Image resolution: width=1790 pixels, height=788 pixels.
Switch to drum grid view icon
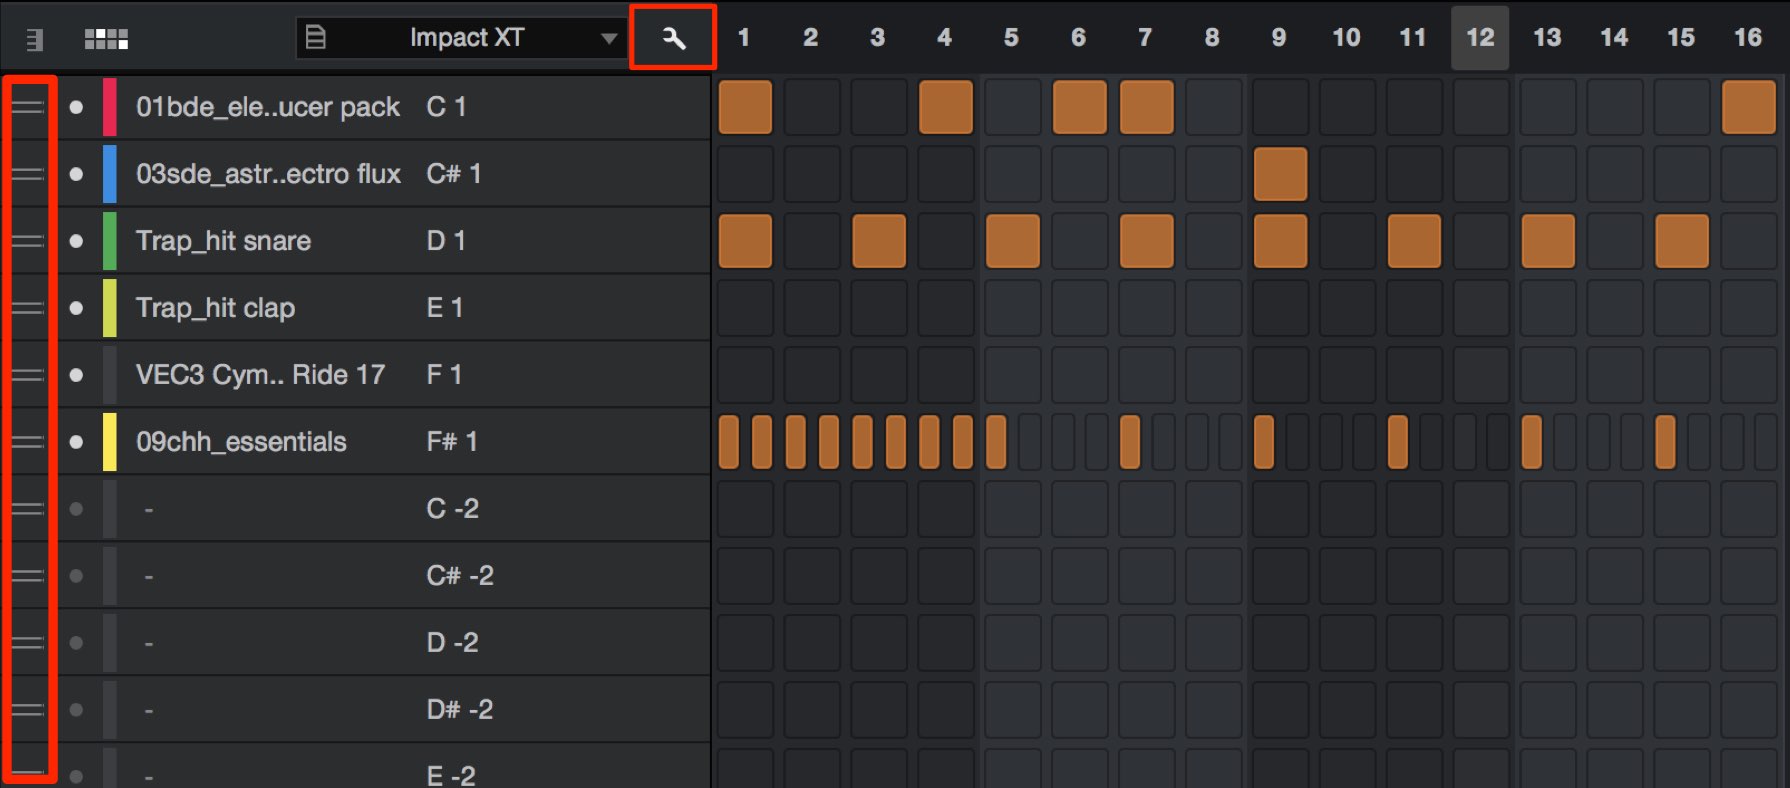pyautogui.click(x=106, y=39)
